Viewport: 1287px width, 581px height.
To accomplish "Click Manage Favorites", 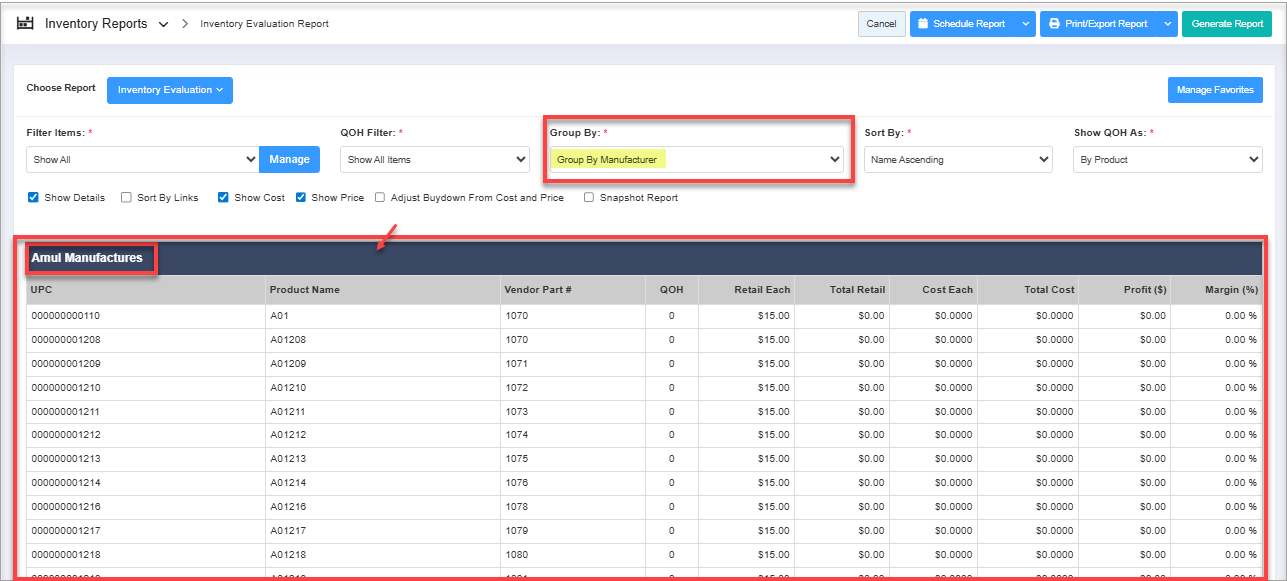I will pos(1214,90).
